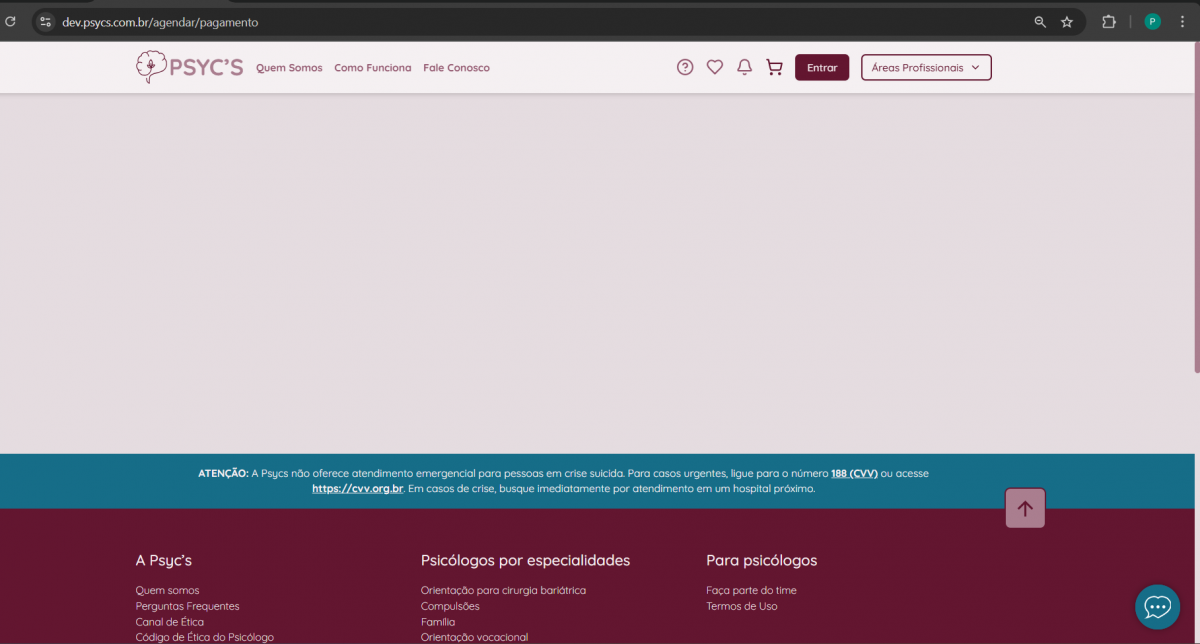This screenshot has height=644, width=1200.
Task: Open the browser extensions puzzle icon
Action: click(x=1109, y=22)
